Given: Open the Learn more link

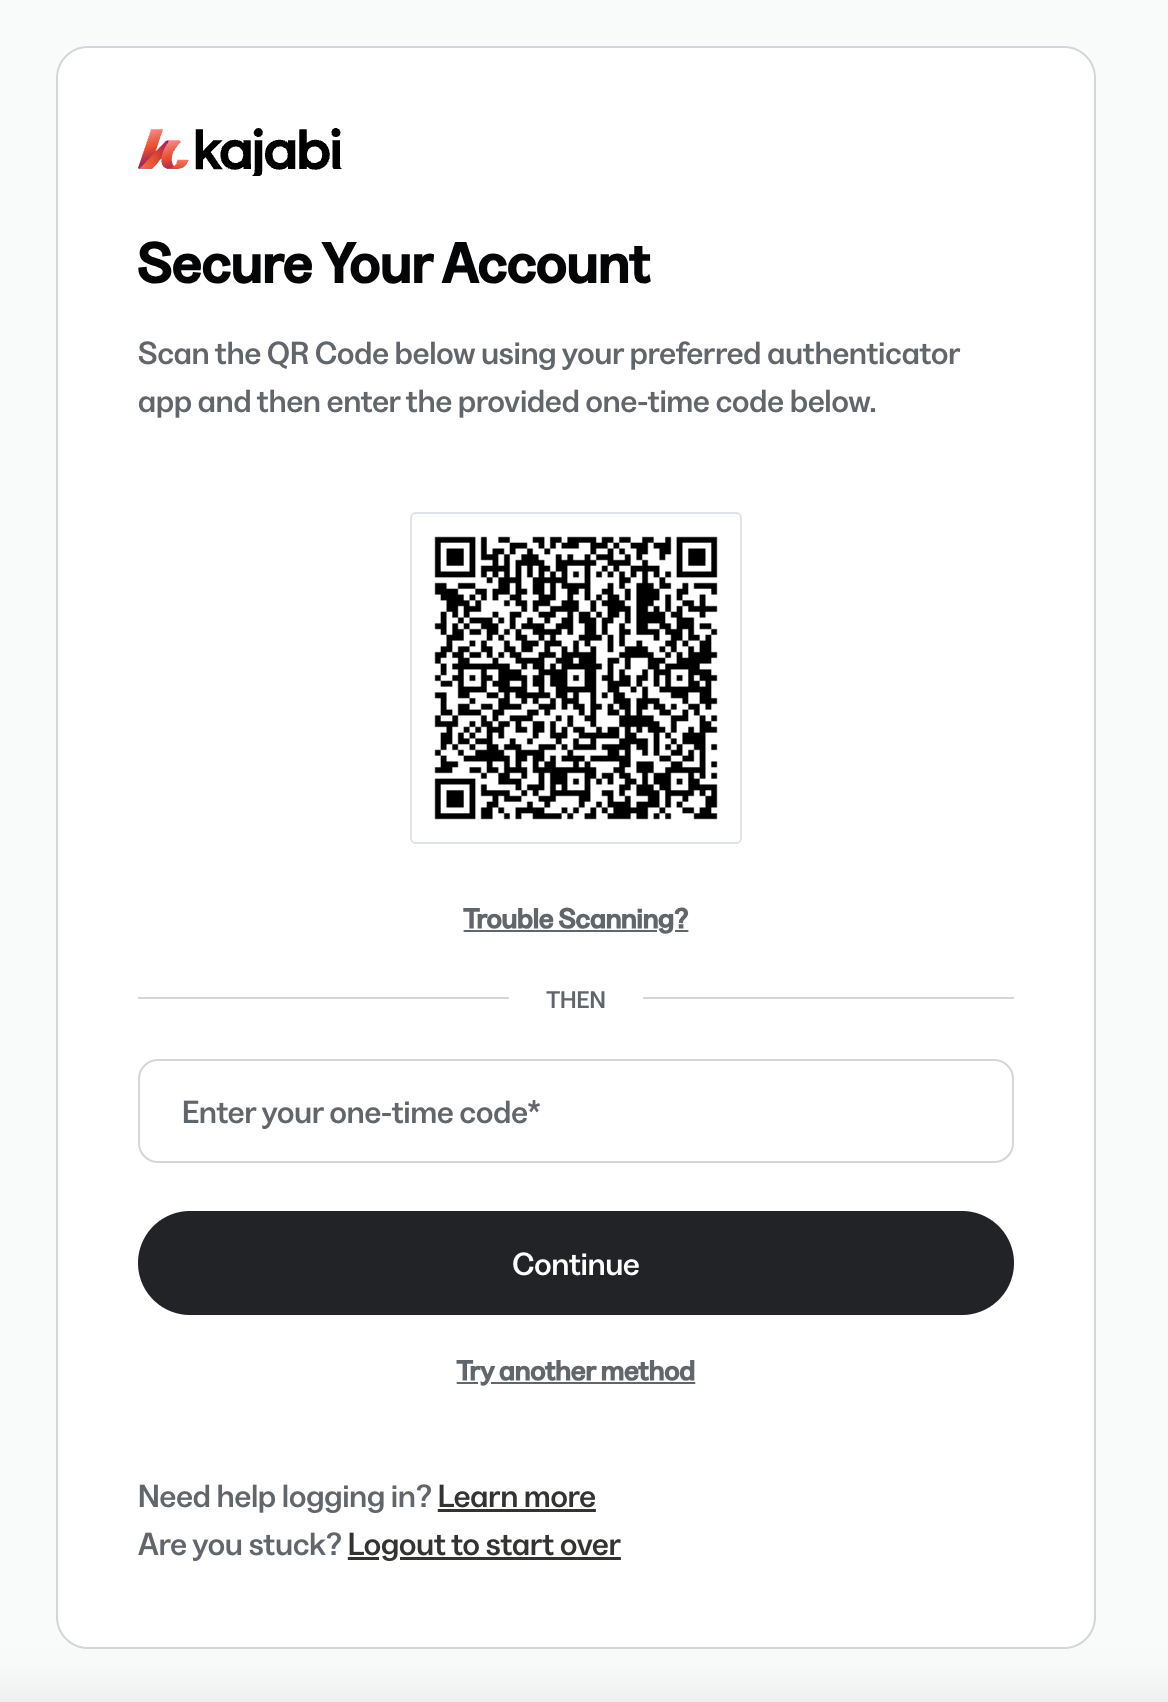Looking at the screenshot, I should pos(517,1497).
